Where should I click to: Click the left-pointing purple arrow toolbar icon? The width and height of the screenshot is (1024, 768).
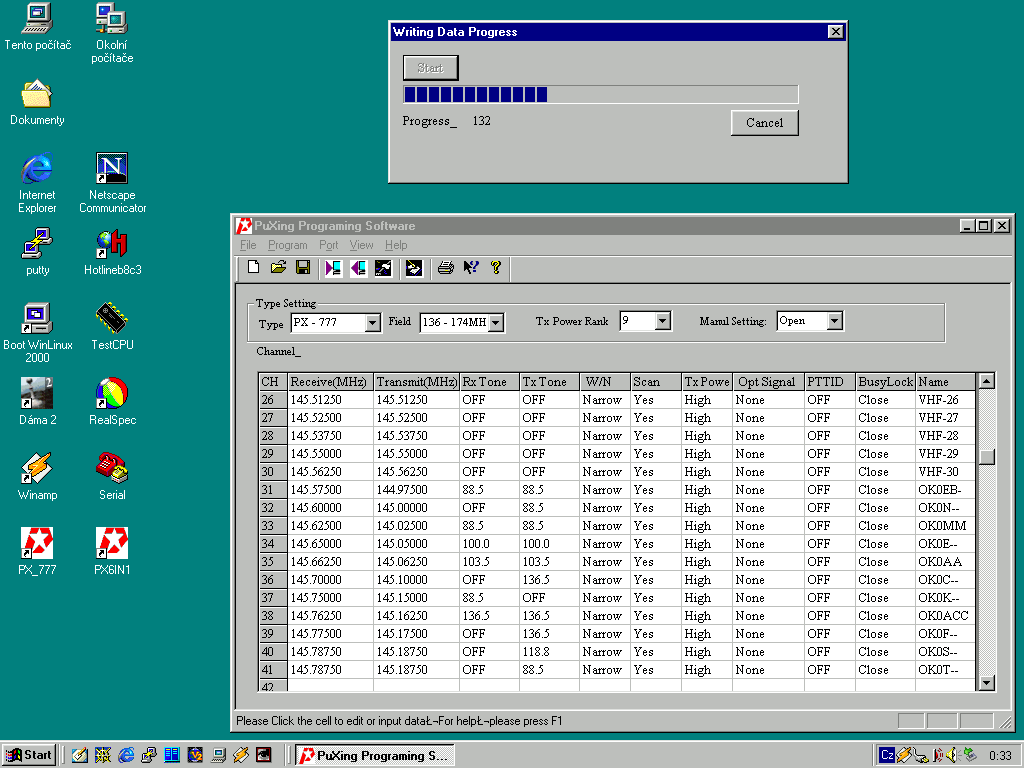point(358,268)
